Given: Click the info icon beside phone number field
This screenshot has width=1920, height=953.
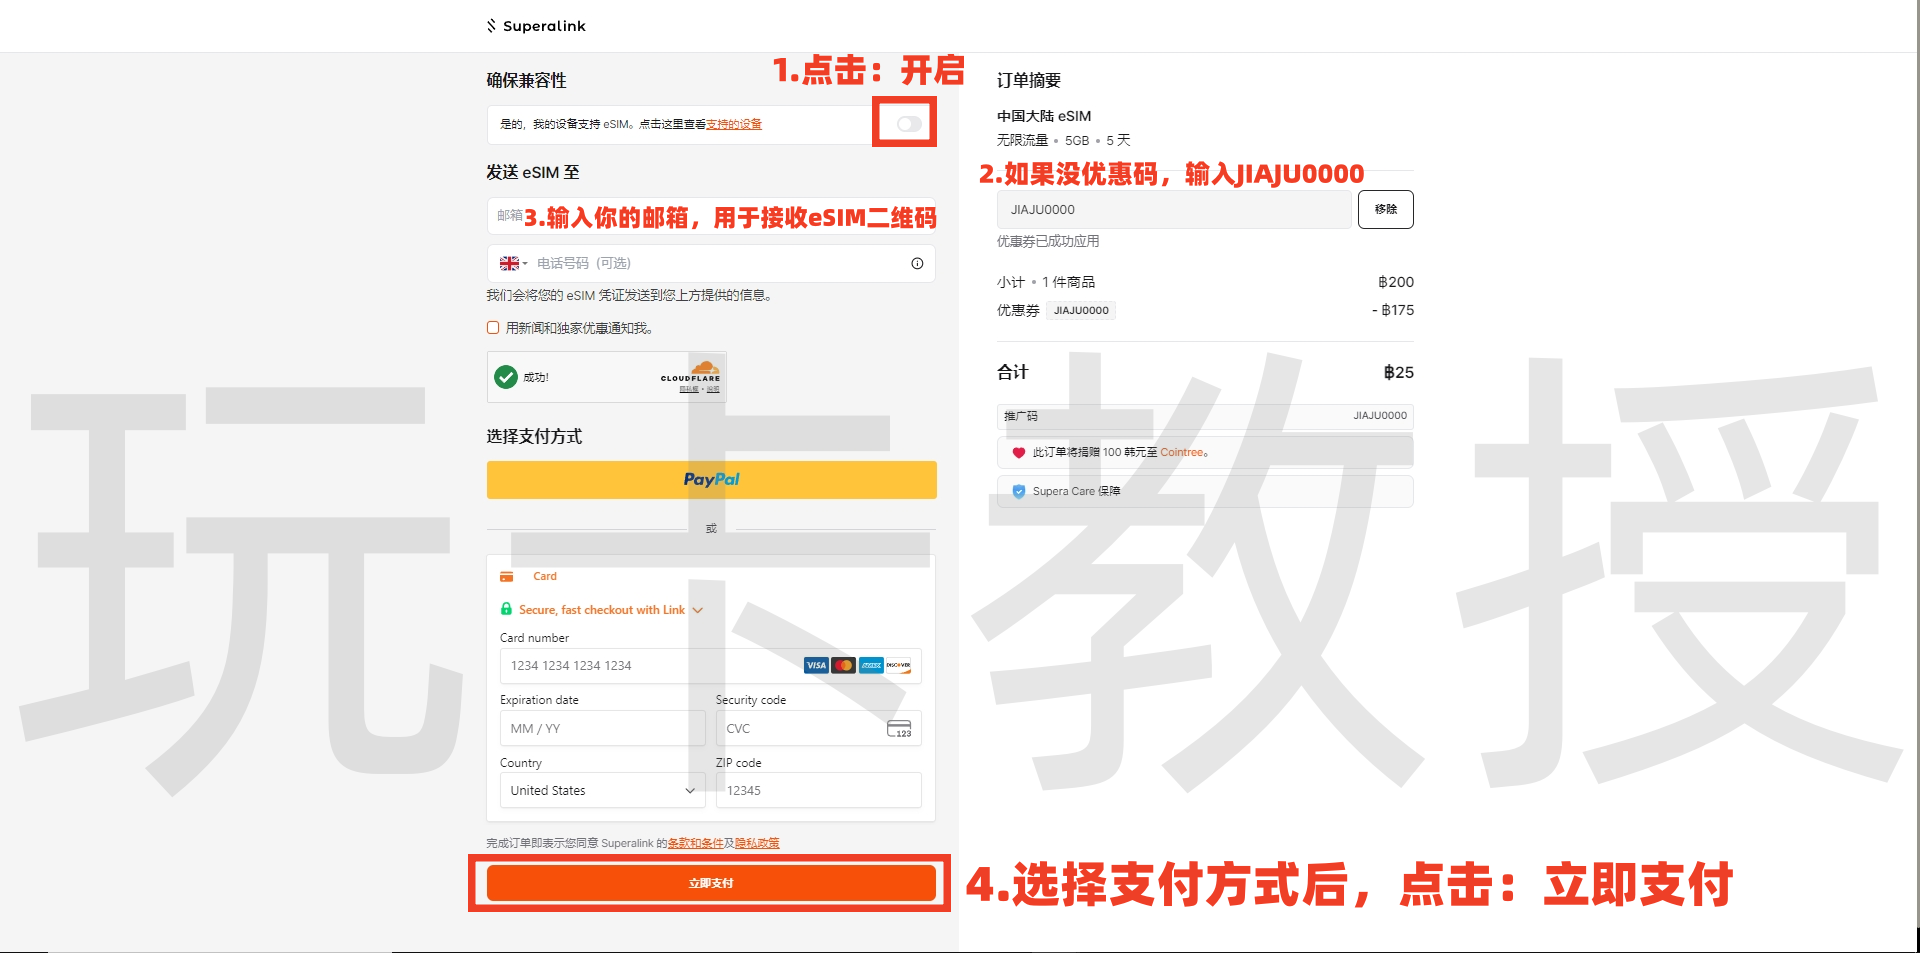Looking at the screenshot, I should coord(916,263).
